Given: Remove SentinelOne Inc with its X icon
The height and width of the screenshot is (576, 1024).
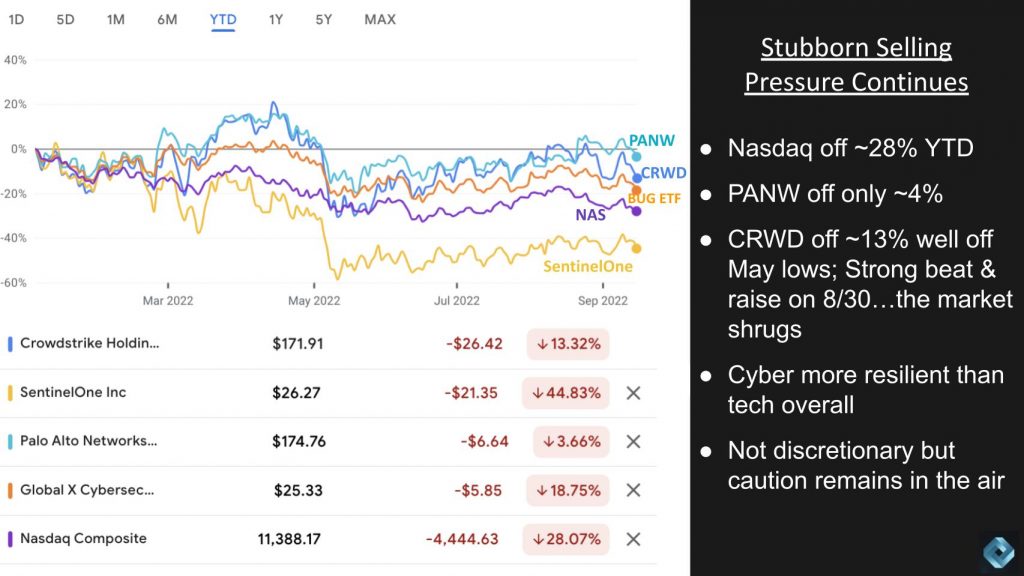Looking at the screenshot, I should point(633,393).
